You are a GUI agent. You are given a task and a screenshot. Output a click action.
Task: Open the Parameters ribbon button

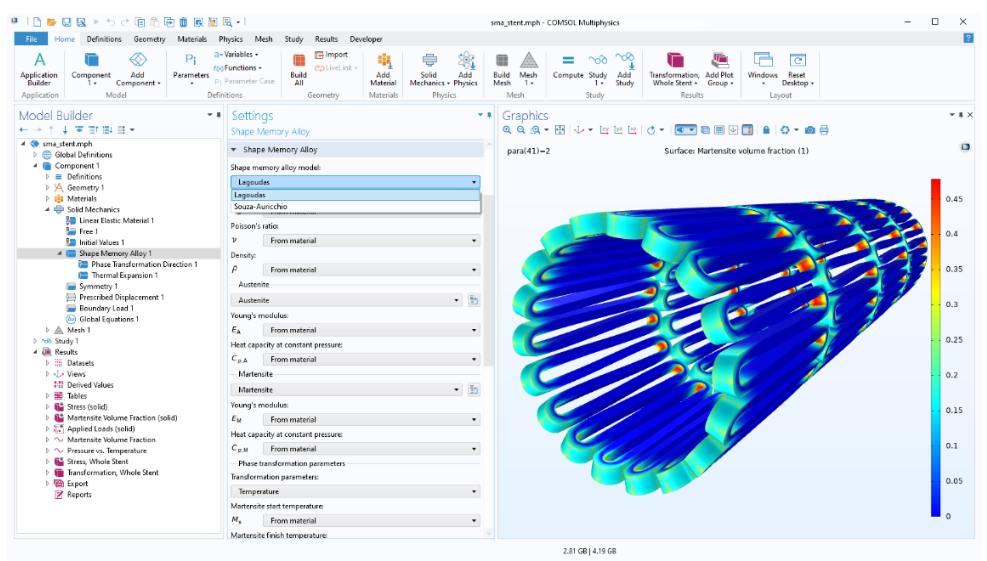click(x=191, y=69)
